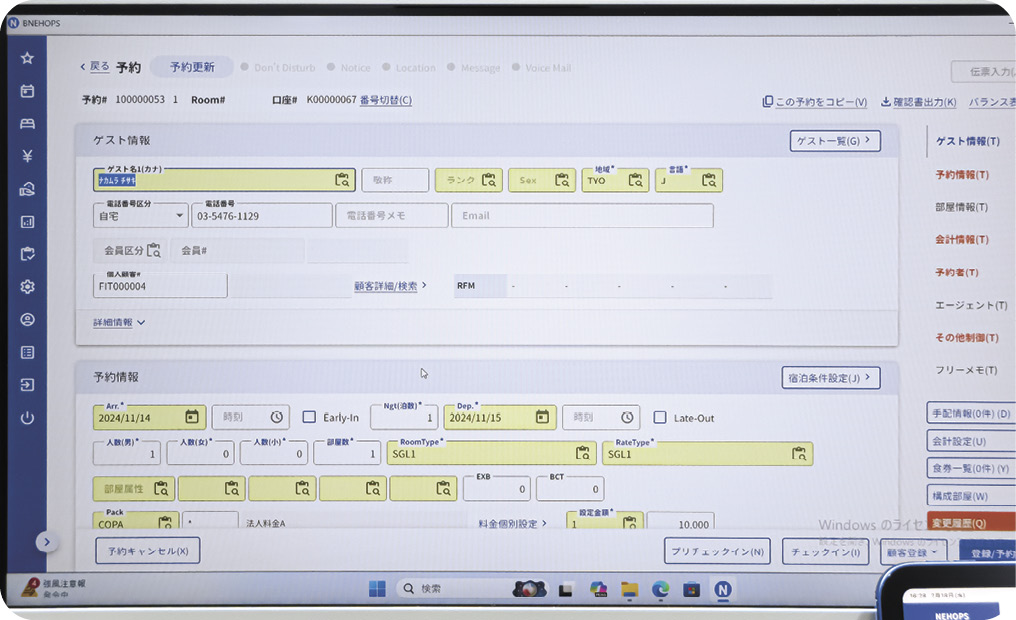Click the search icon in guest name field
This screenshot has height=620, width=1016.
click(342, 181)
